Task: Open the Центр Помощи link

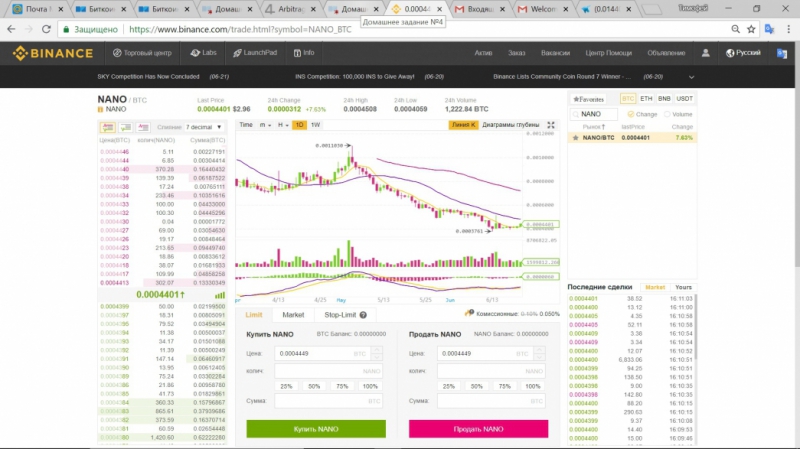Action: pos(608,53)
